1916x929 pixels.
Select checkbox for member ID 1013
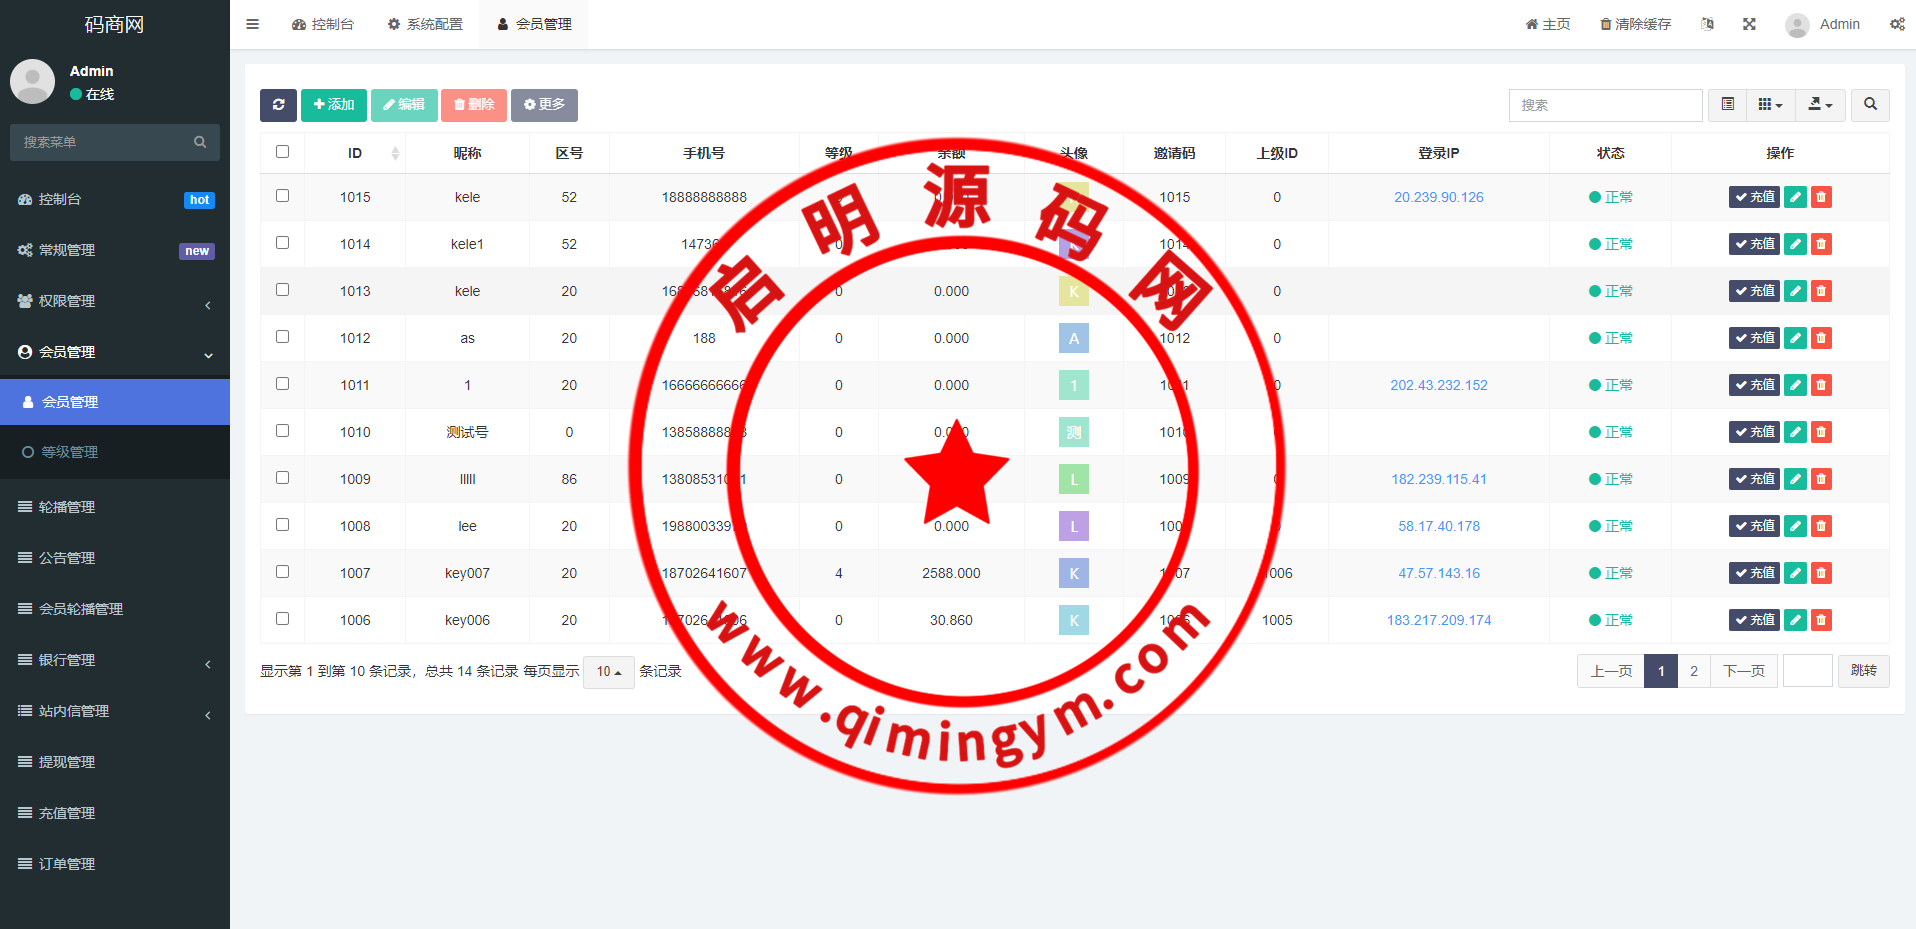(x=282, y=290)
